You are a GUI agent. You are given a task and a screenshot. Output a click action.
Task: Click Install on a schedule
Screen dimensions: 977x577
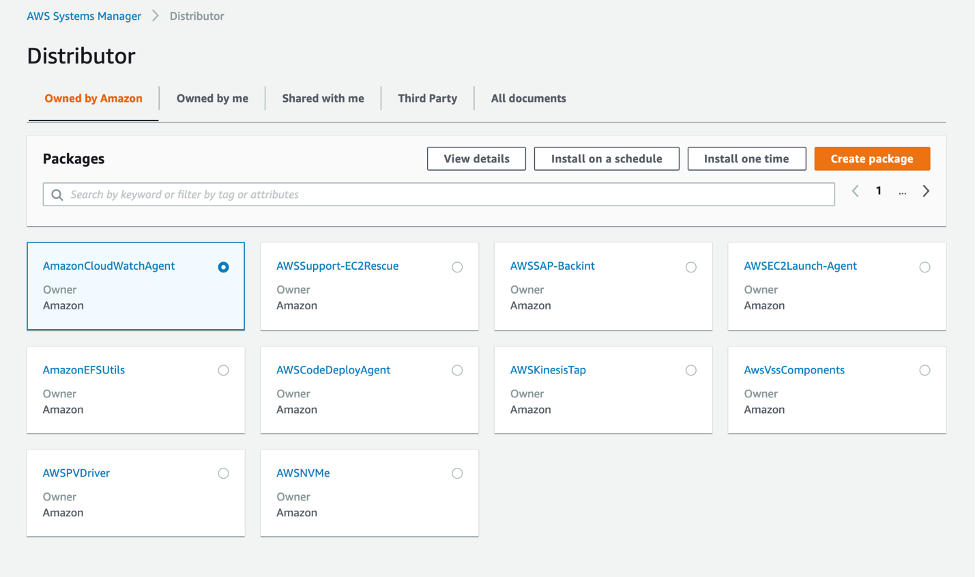click(x=606, y=158)
